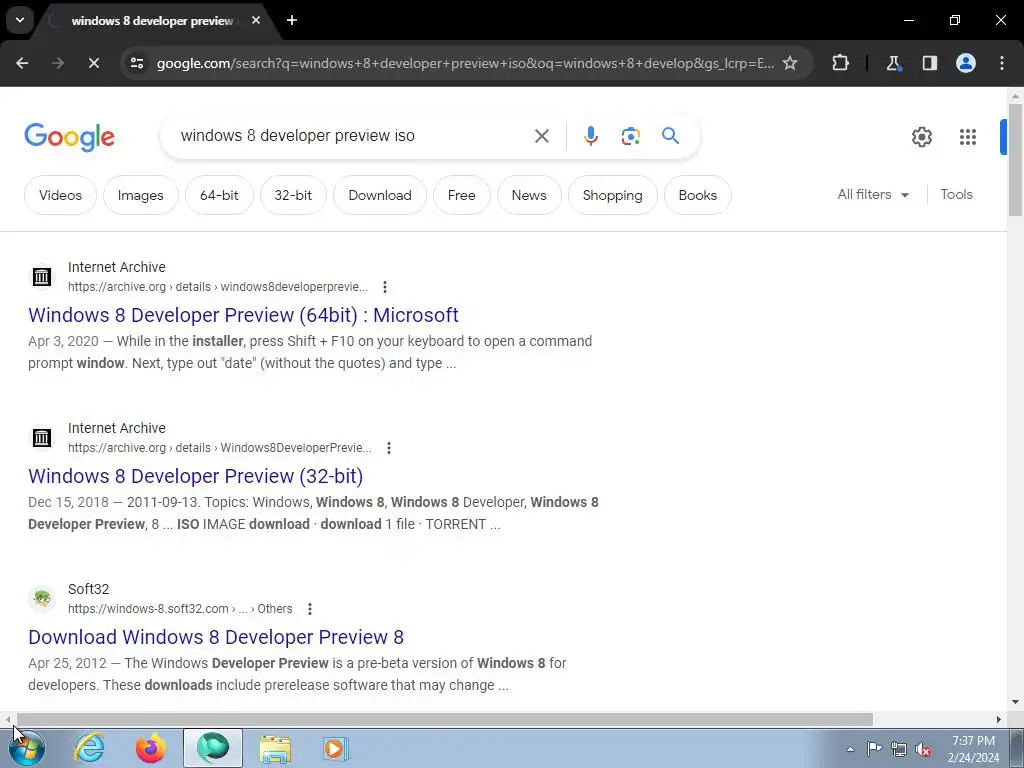Viewport: 1024px width, 768px height.
Task: Show hidden system tray icons
Action: (x=850, y=749)
